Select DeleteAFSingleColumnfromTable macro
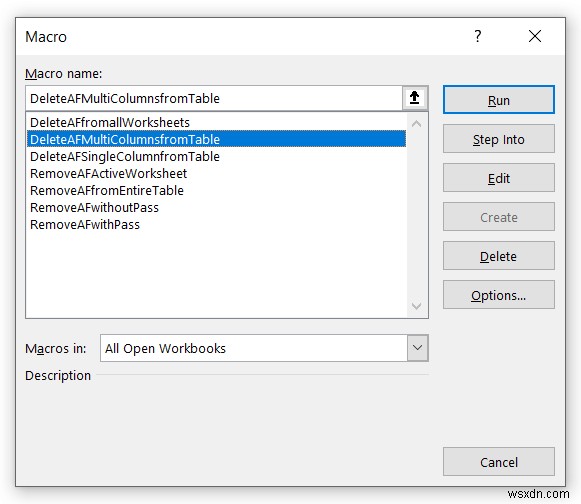 [x=216, y=156]
